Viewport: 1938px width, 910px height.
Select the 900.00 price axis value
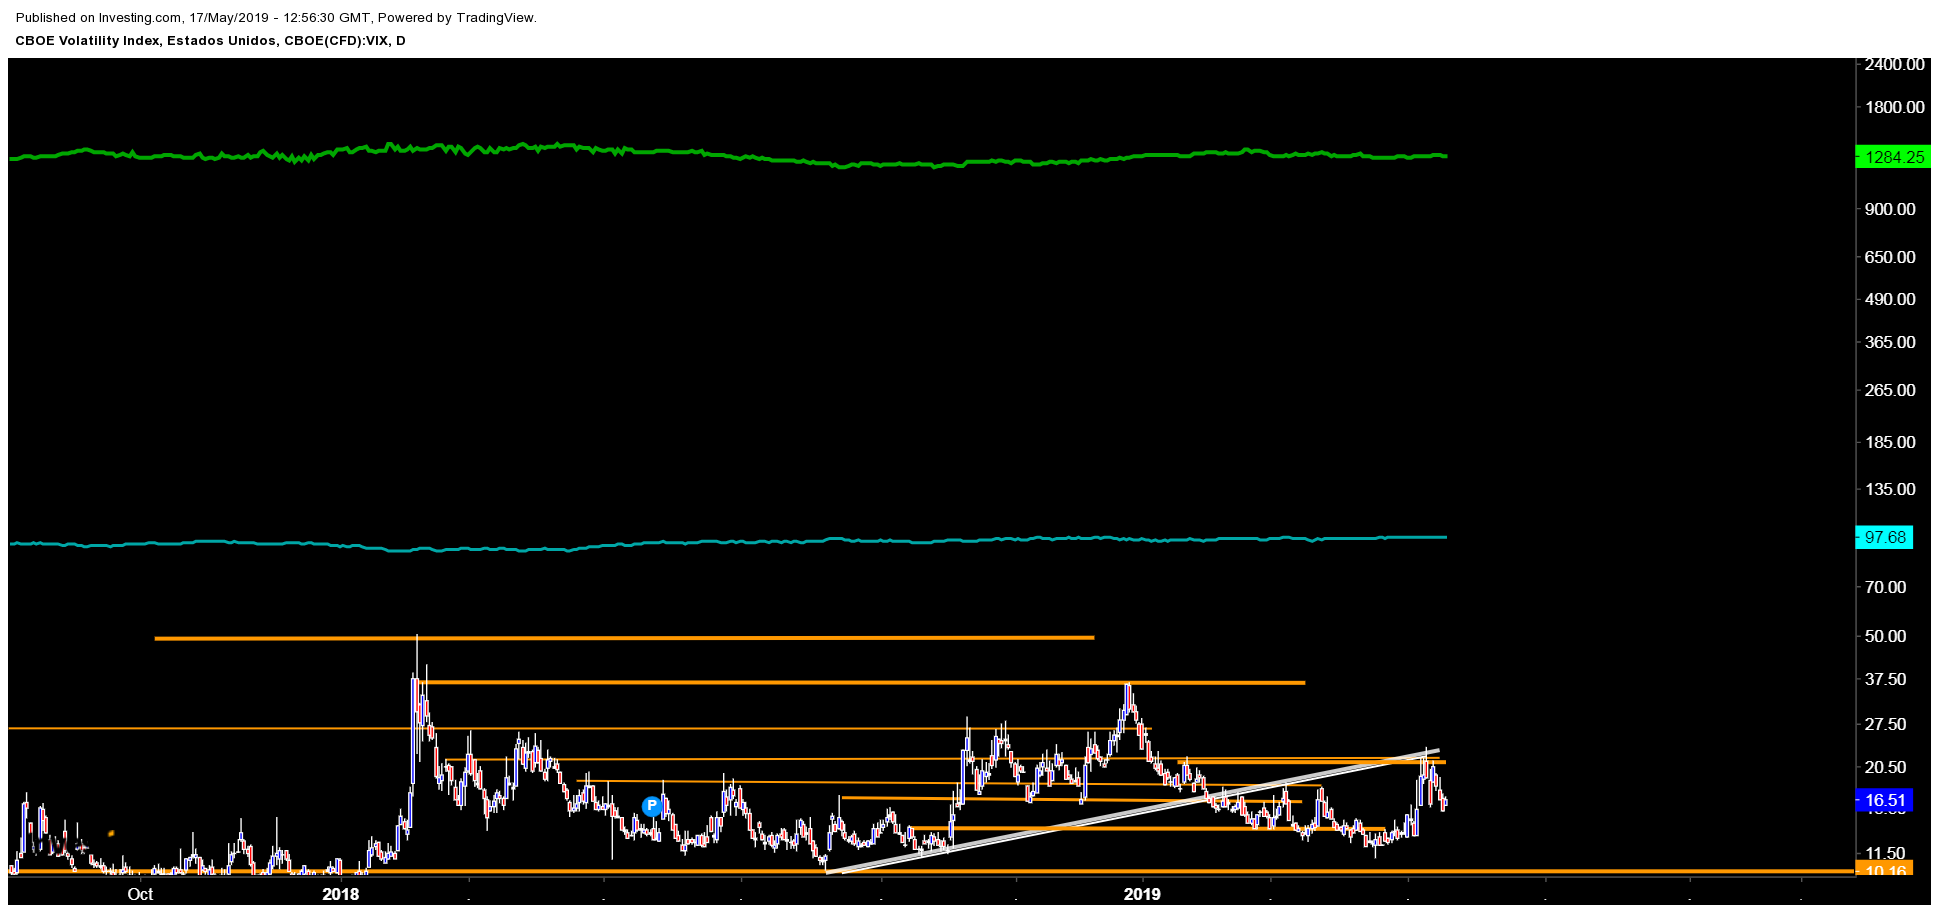(1890, 209)
